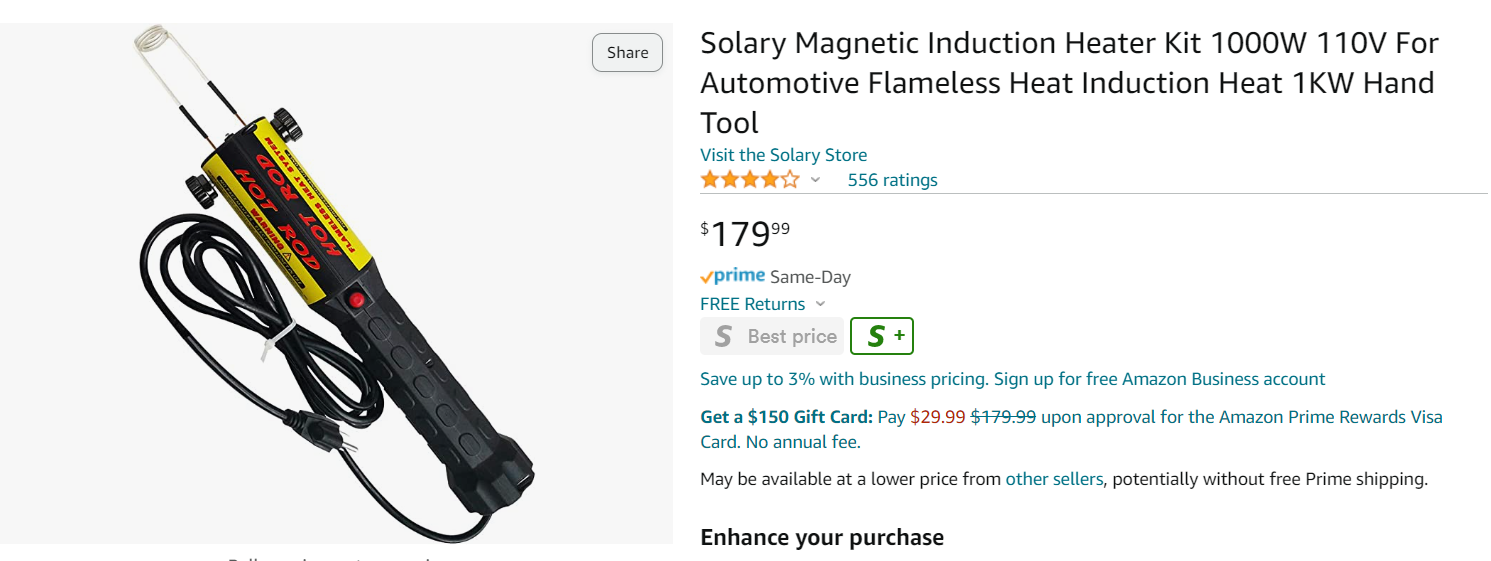Visit the Solary Store link
This screenshot has height=561, width=1491.
(x=783, y=155)
